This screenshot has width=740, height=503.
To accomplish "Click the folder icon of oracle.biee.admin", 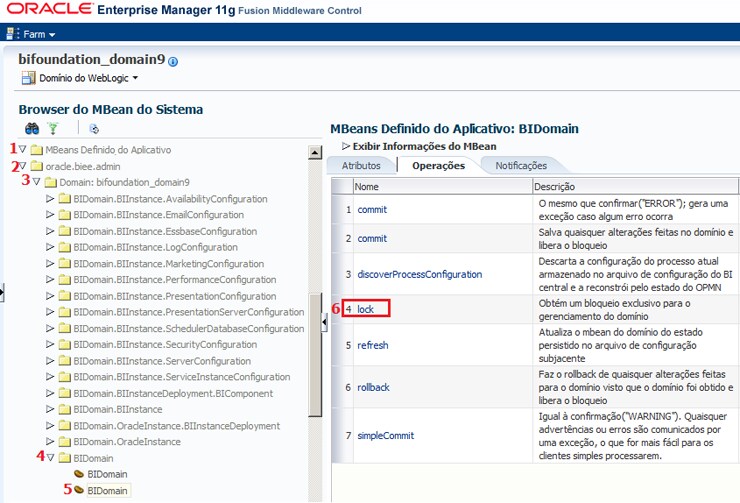I will tap(36, 166).
